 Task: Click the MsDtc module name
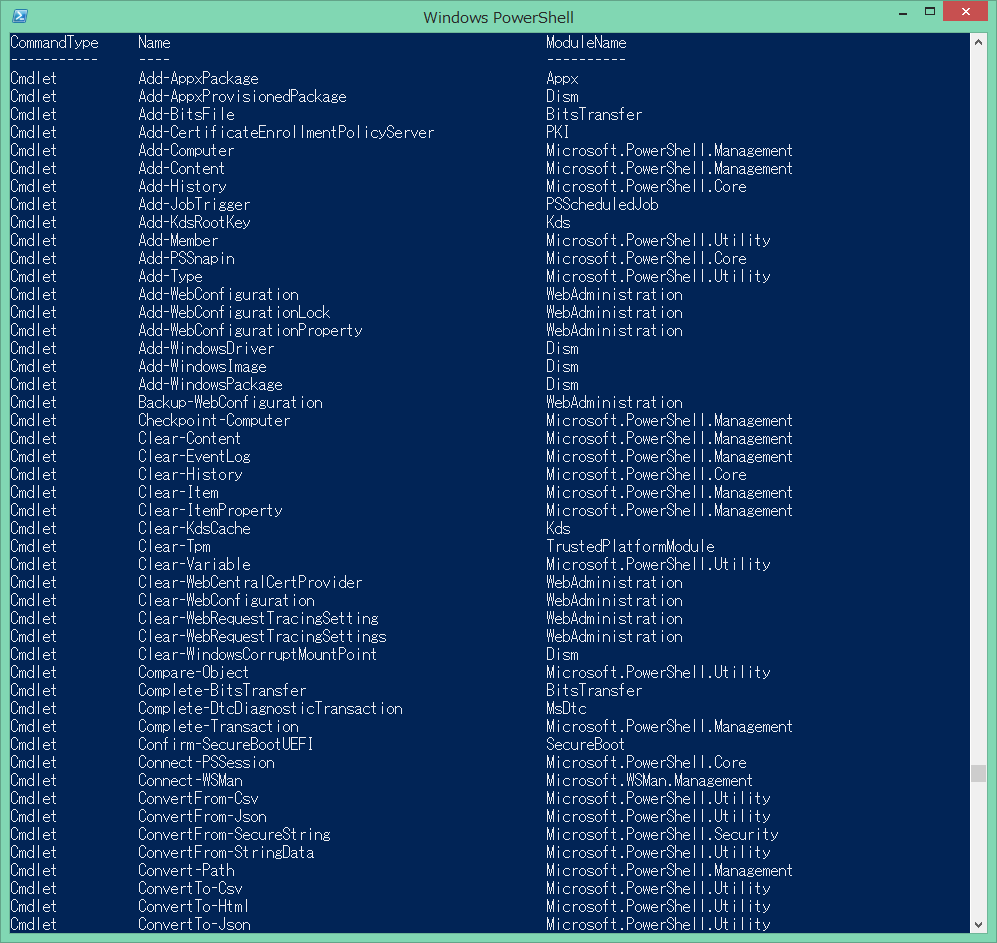point(566,708)
